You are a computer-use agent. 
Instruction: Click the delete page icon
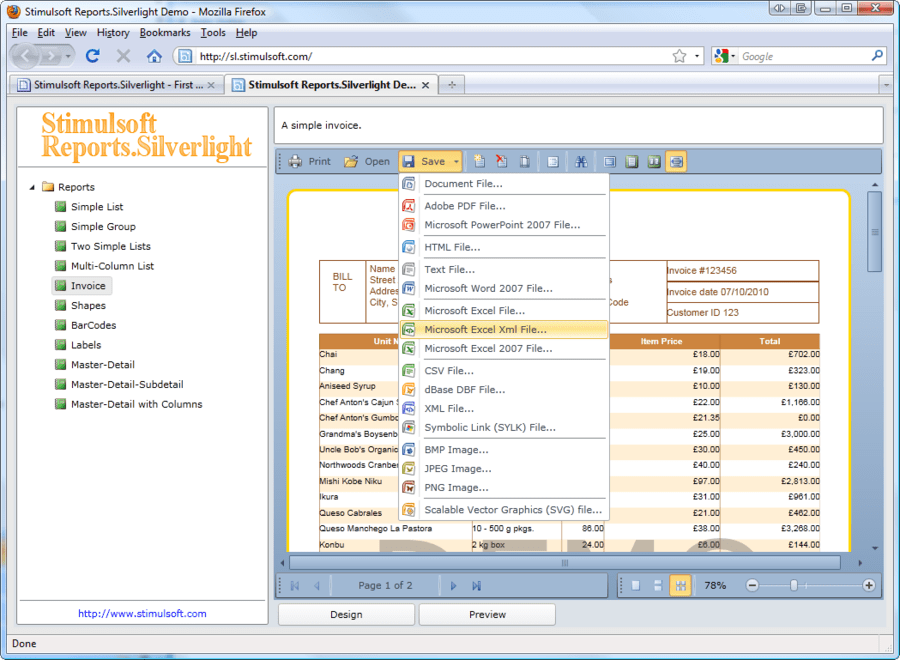pyautogui.click(x=502, y=162)
